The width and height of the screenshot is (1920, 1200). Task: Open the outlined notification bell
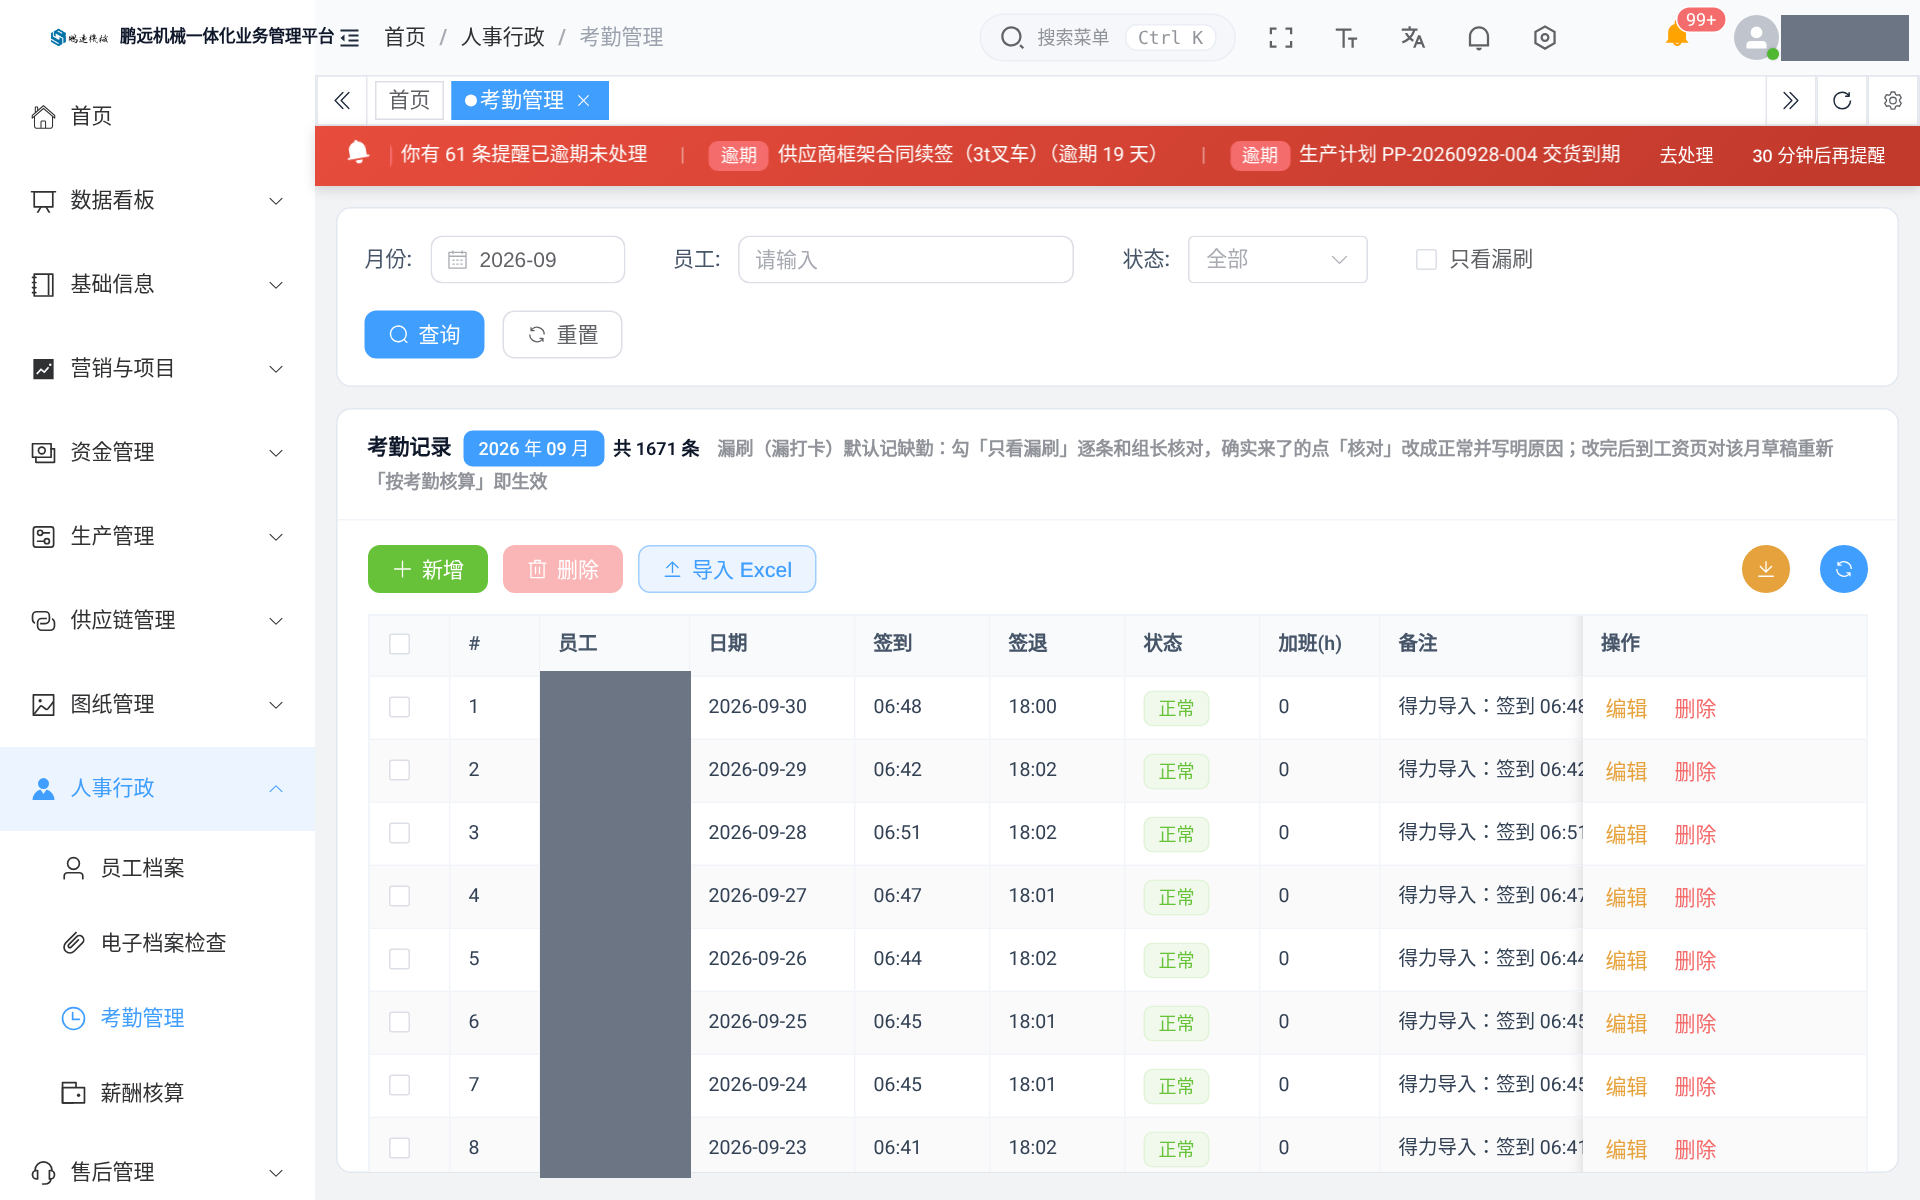pyautogui.click(x=1478, y=38)
